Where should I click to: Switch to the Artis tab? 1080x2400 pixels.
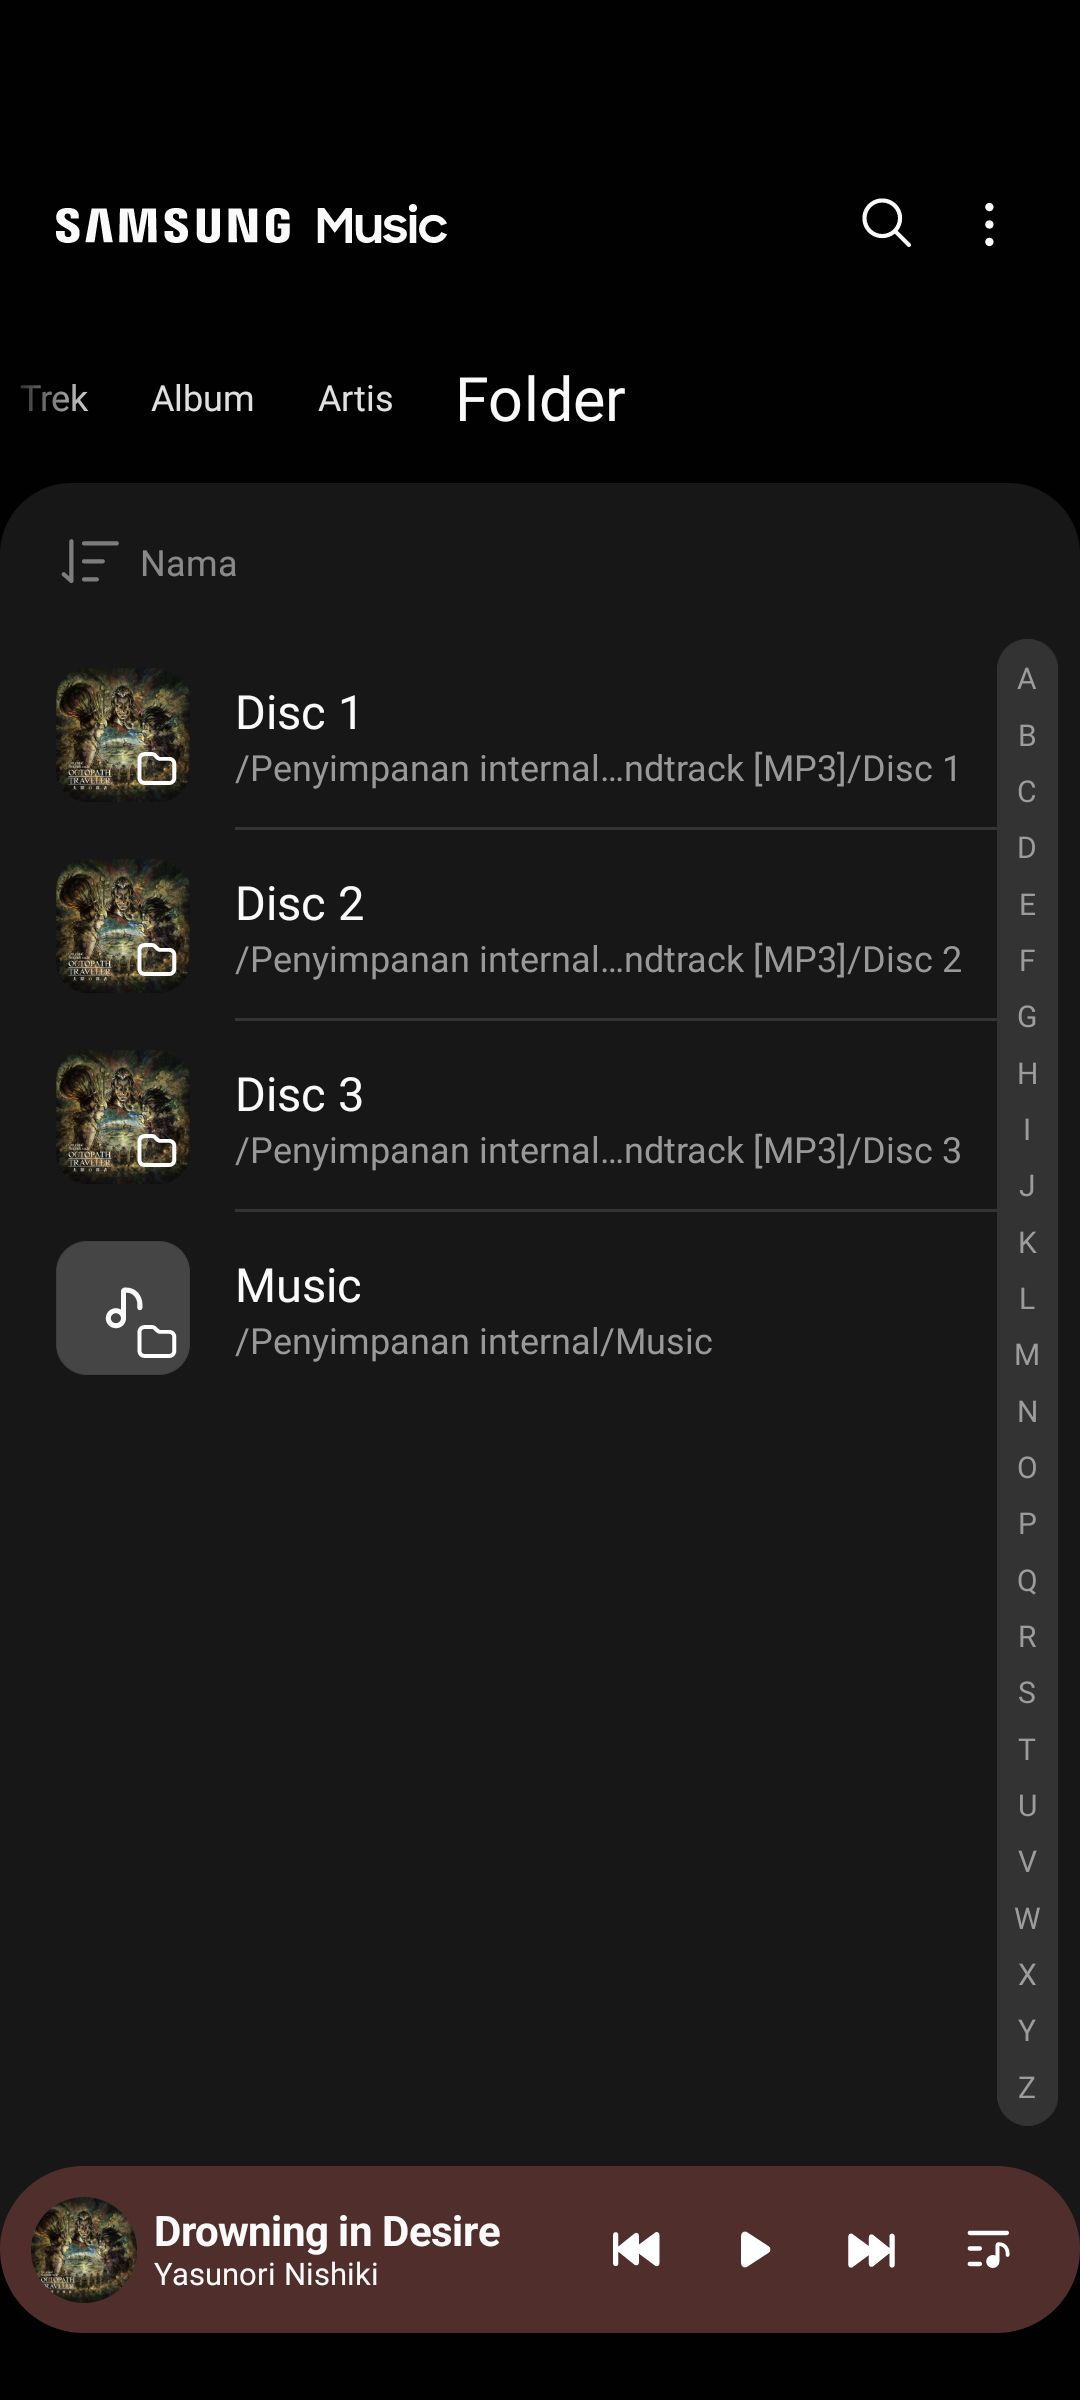[x=355, y=399]
